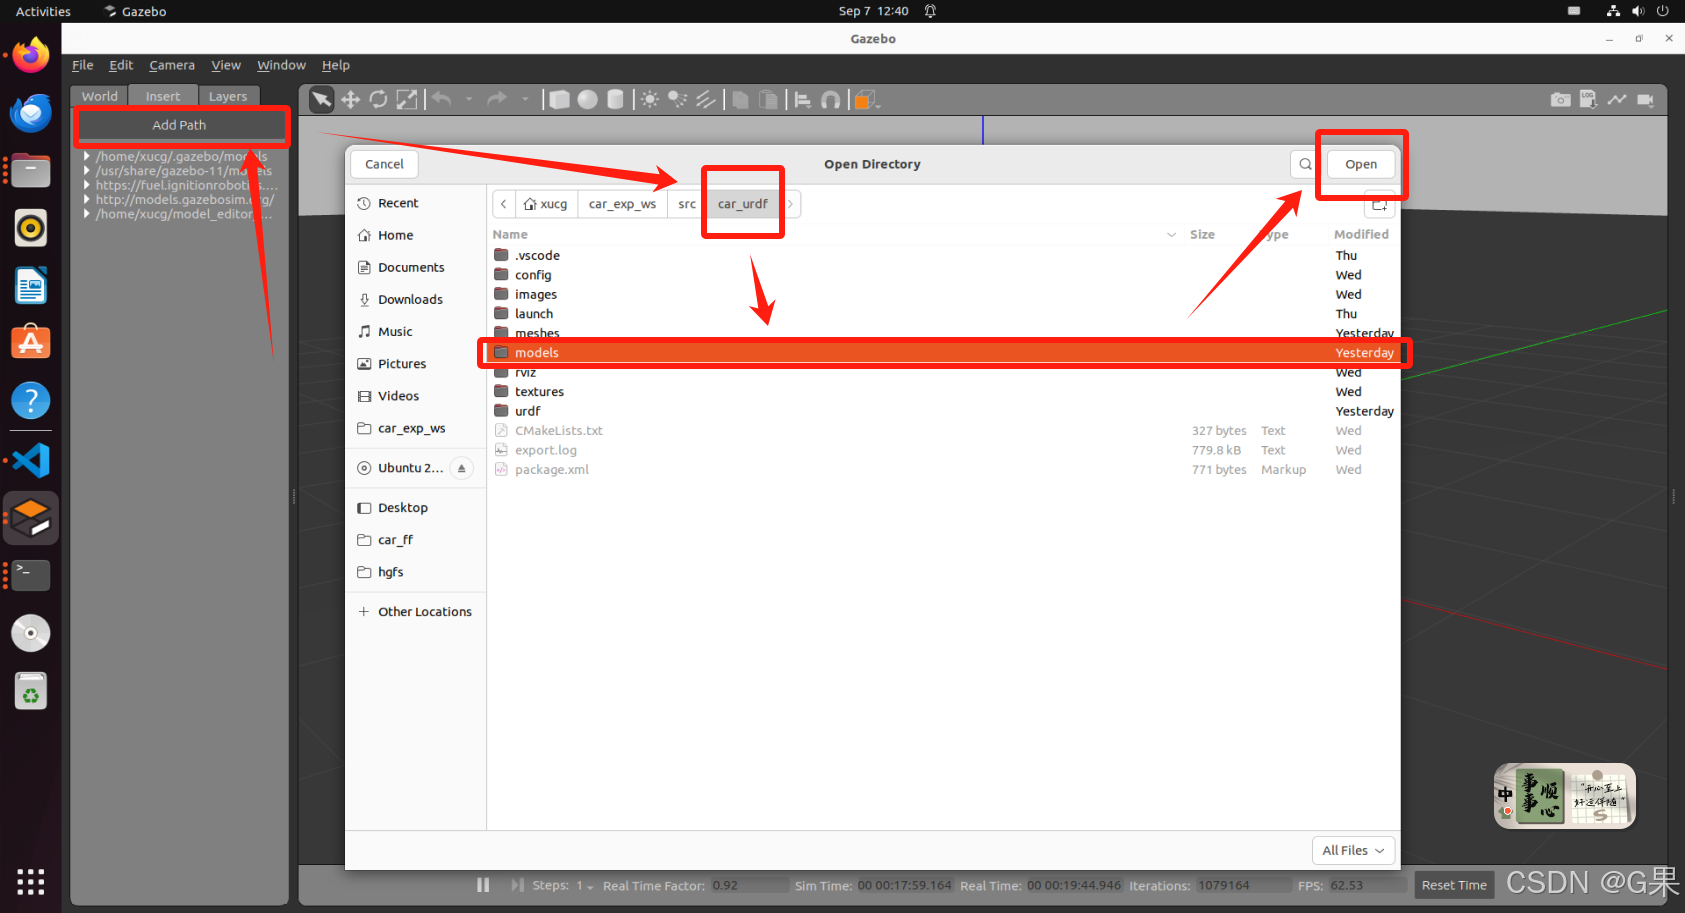The width and height of the screenshot is (1685, 913).
Task: Expand the /usr/share/gazebo-11/models path
Action: click(x=87, y=171)
